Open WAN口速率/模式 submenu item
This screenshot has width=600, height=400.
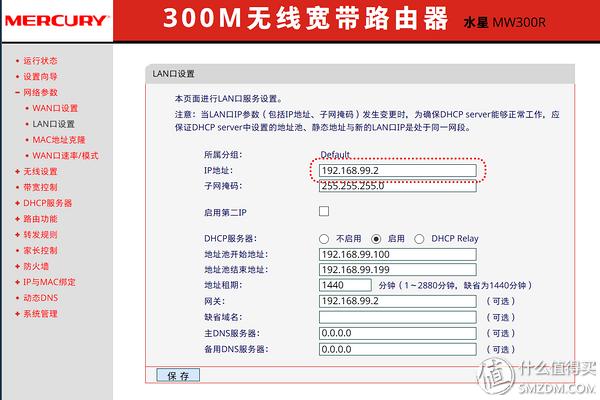[65, 156]
